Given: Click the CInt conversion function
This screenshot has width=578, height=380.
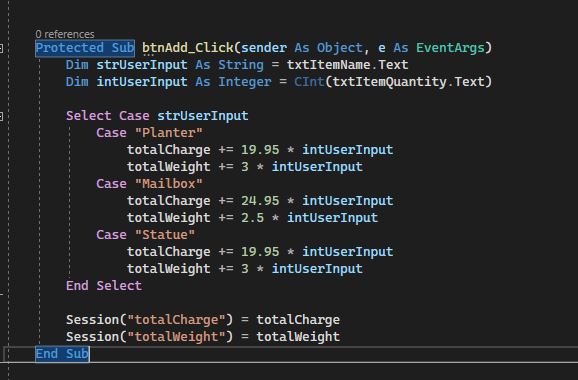Looking at the screenshot, I should [309, 82].
